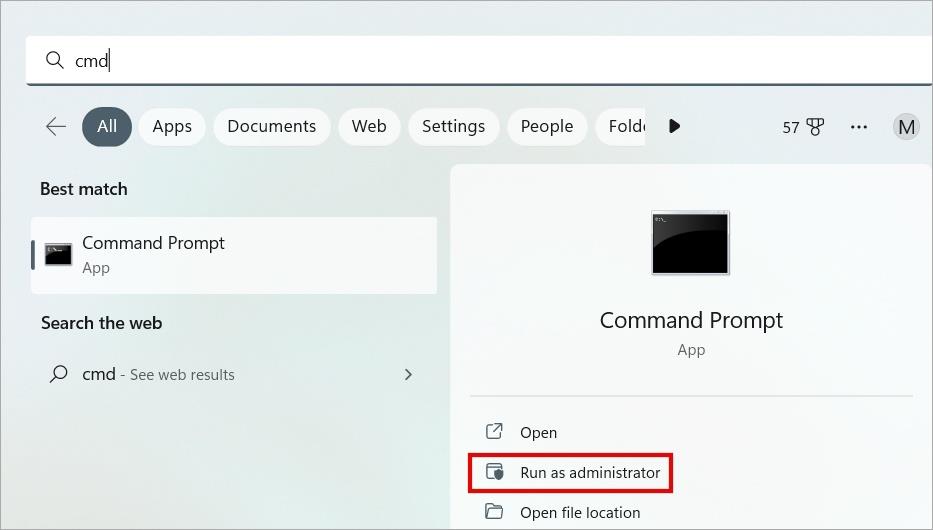933x530 pixels.
Task: Open the three-dot more options menu
Action: 859,127
